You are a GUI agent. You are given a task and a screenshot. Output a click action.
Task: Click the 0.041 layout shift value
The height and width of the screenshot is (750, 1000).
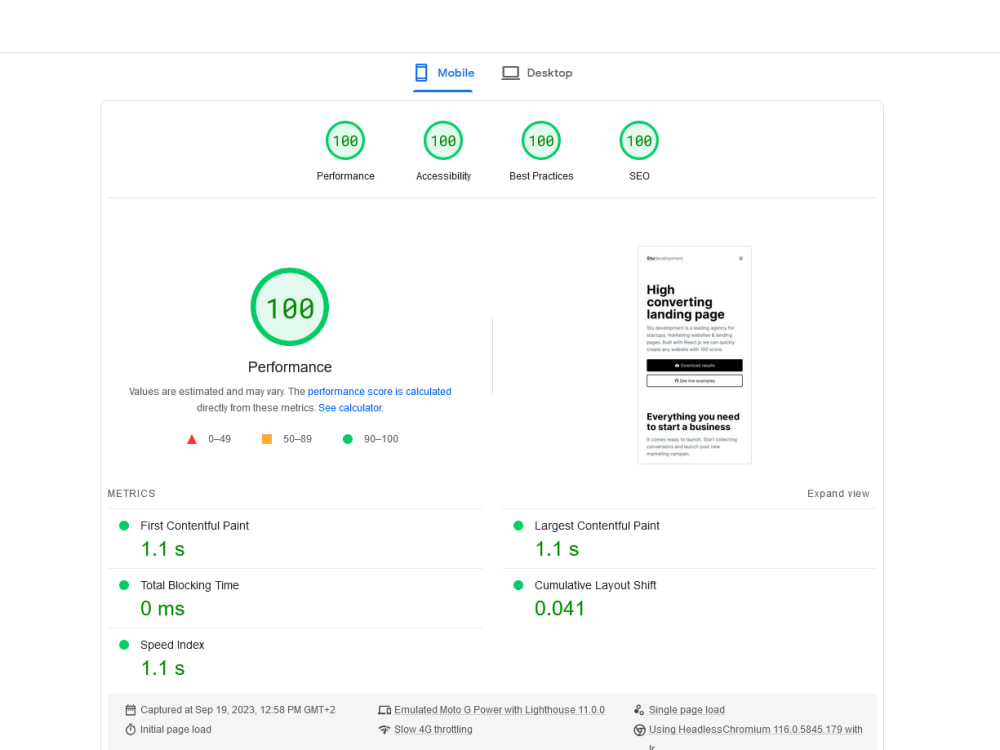pos(559,608)
